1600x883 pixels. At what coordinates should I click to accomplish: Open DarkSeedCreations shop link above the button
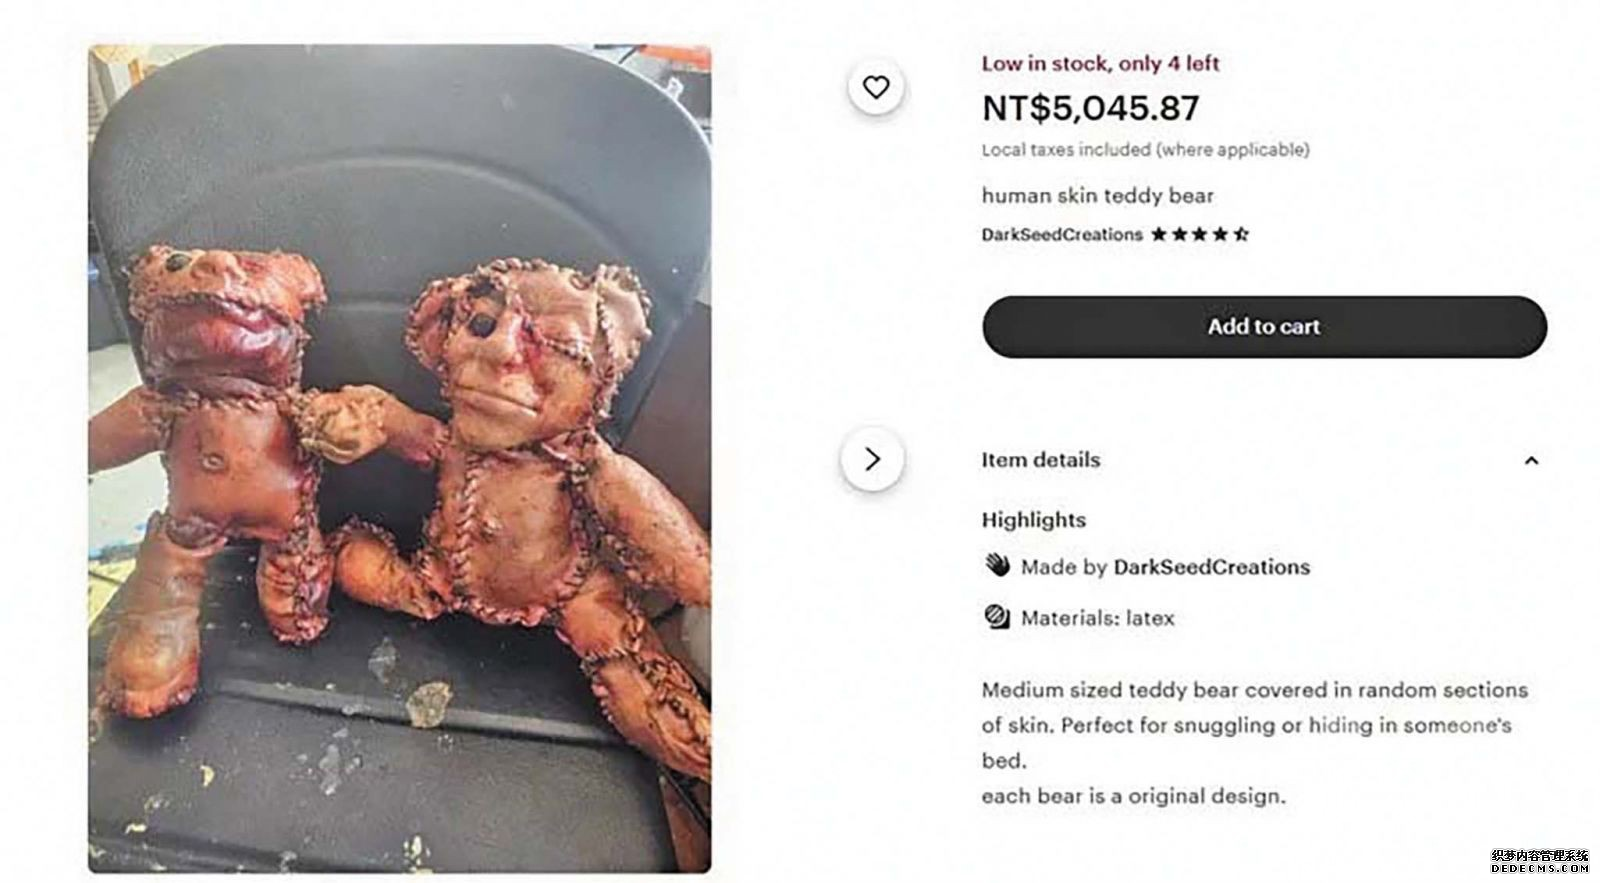(x=1062, y=235)
